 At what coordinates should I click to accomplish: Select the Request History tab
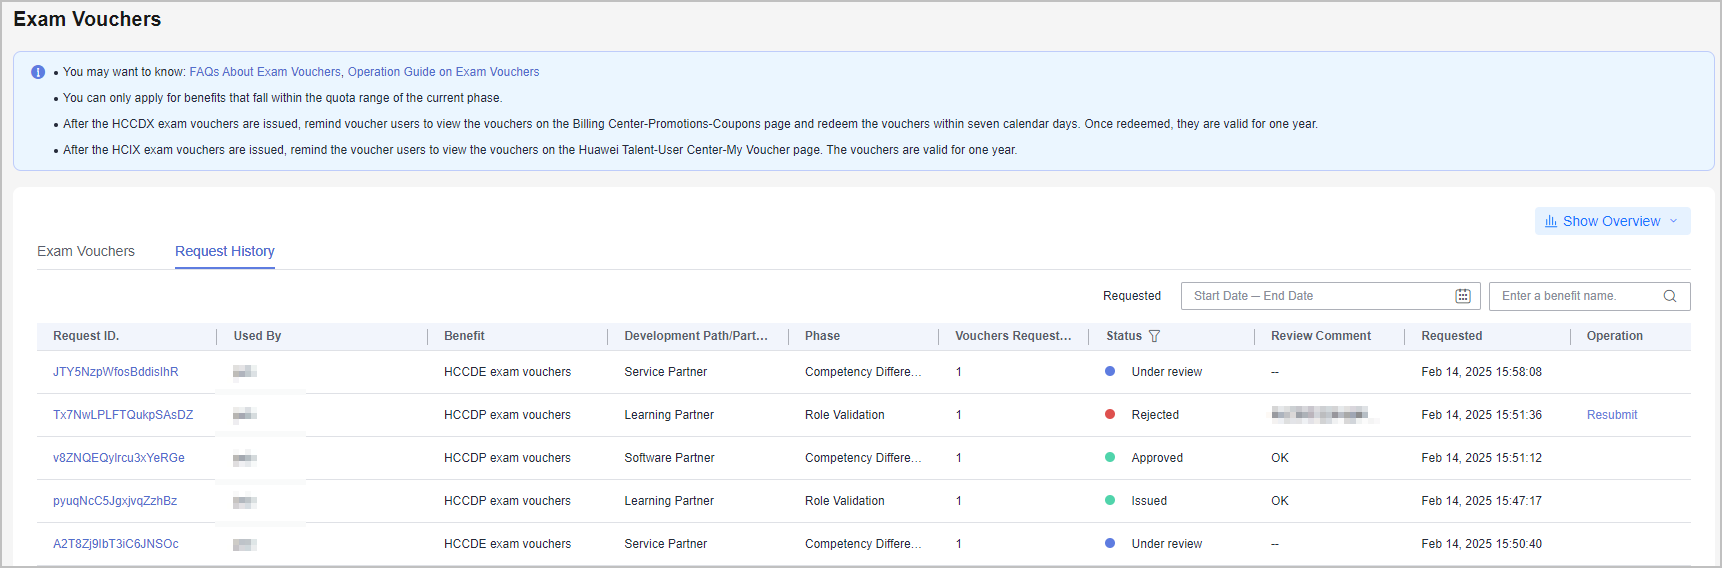[x=225, y=251]
